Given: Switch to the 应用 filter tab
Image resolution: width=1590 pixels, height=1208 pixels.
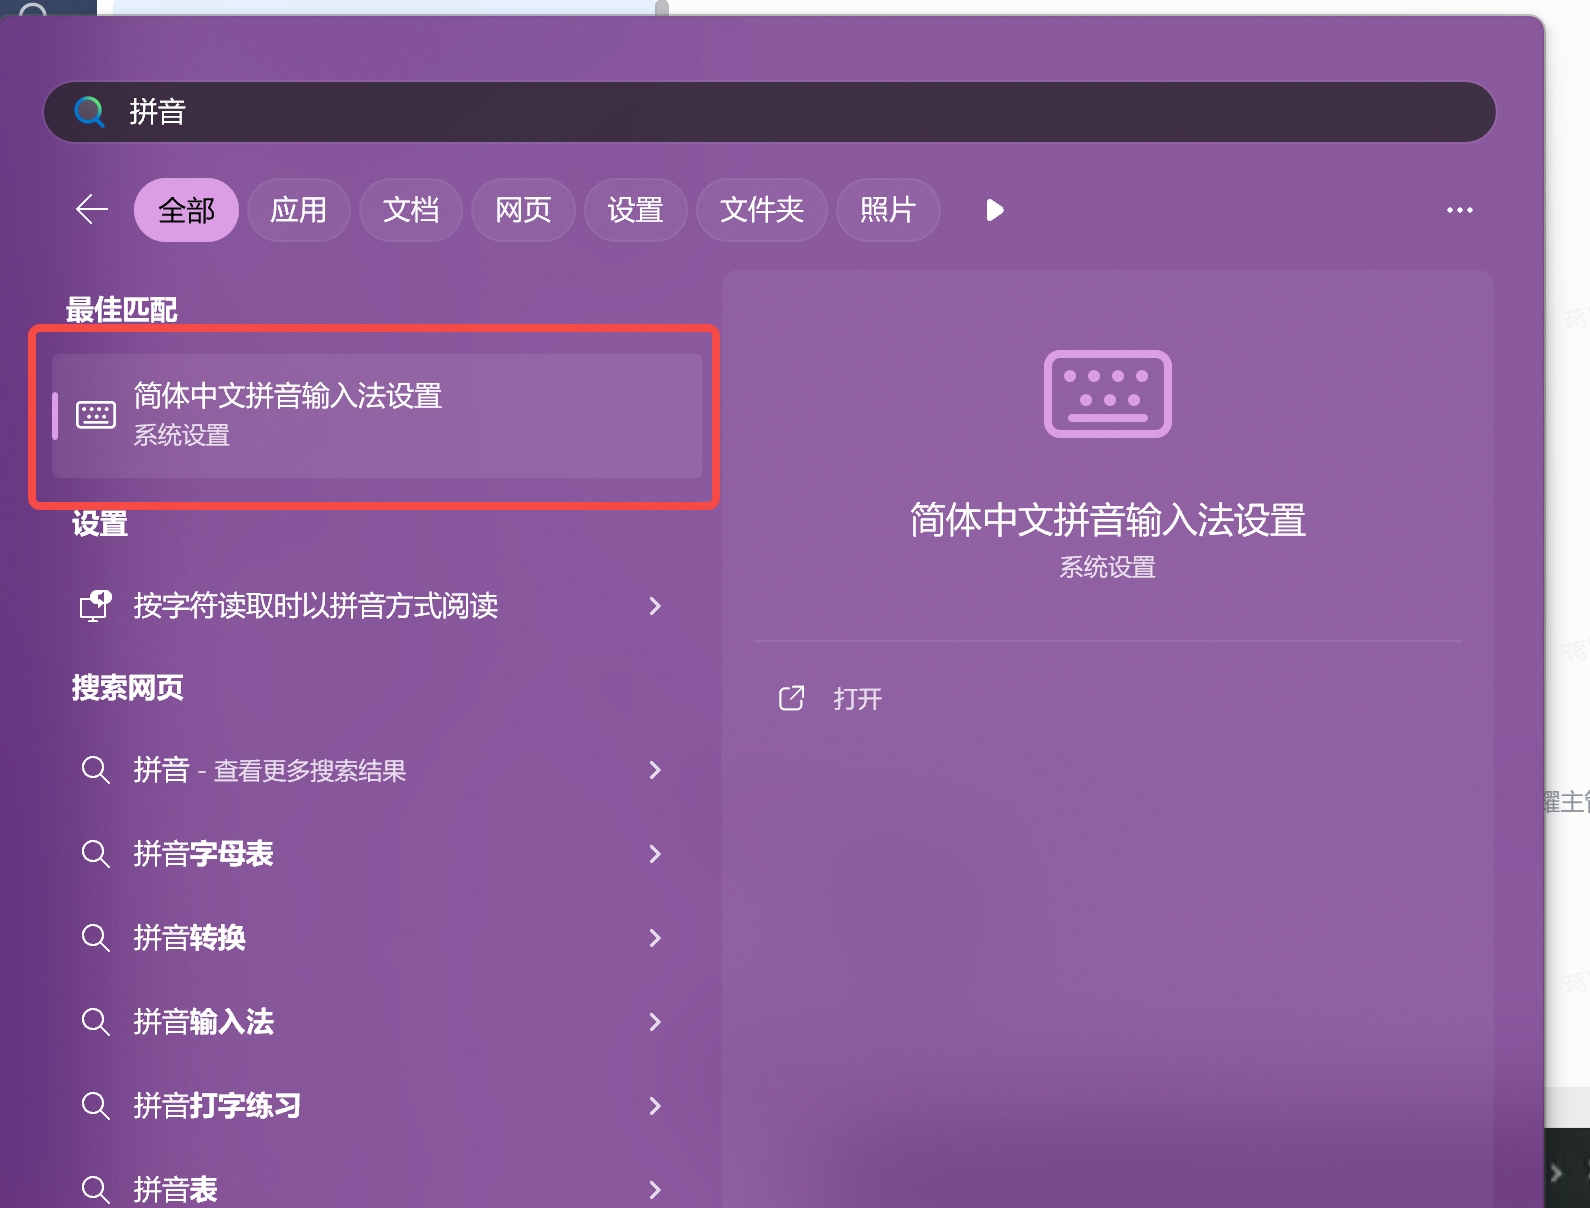Looking at the screenshot, I should (x=298, y=210).
